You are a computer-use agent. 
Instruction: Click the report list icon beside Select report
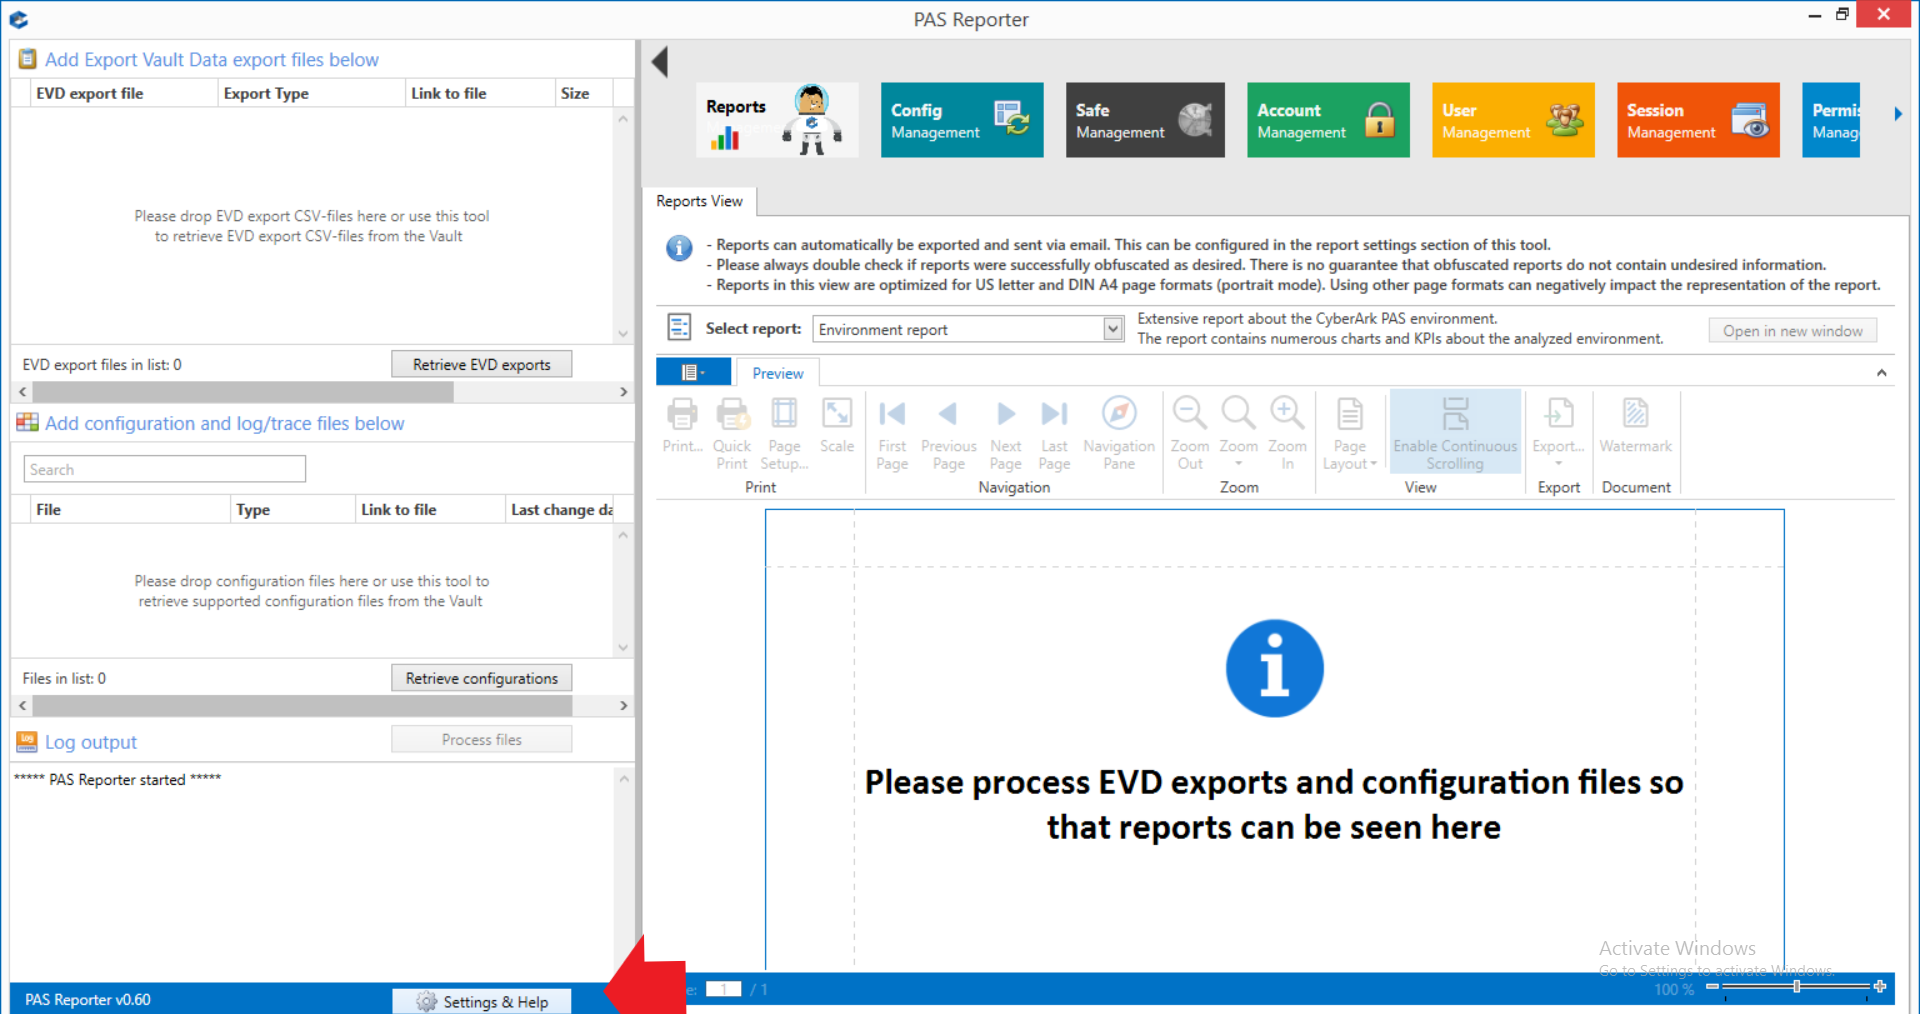click(679, 327)
